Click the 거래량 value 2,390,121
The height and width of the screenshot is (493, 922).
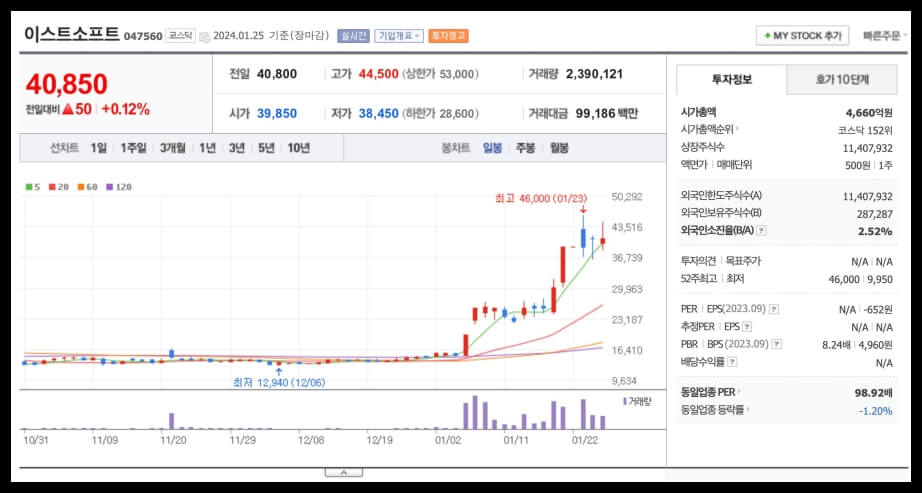[594, 75]
